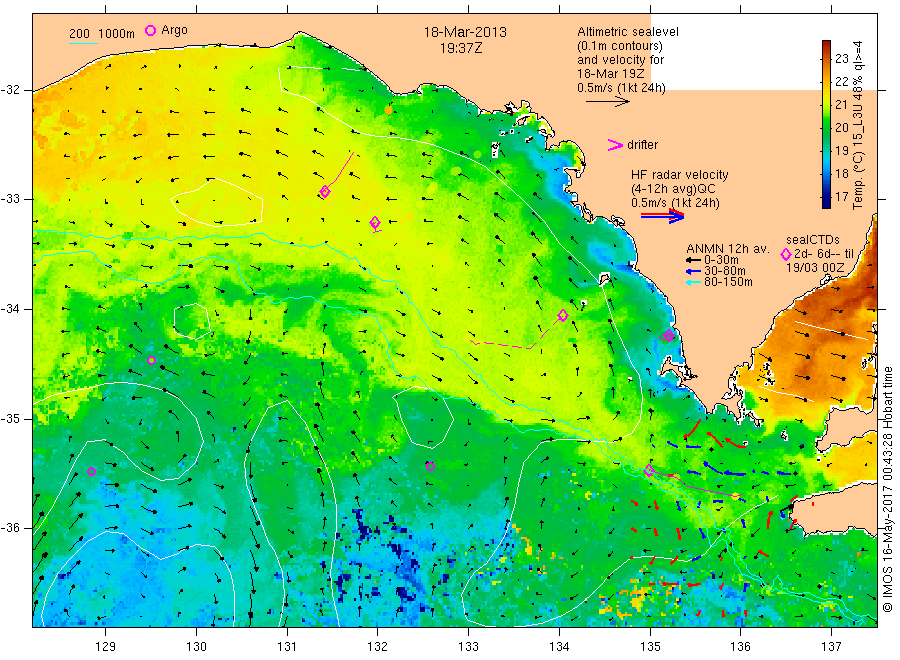Image resolution: width=900 pixels, height=660 pixels.
Task: Click the 21 color bar tick label
Action: [x=841, y=104]
